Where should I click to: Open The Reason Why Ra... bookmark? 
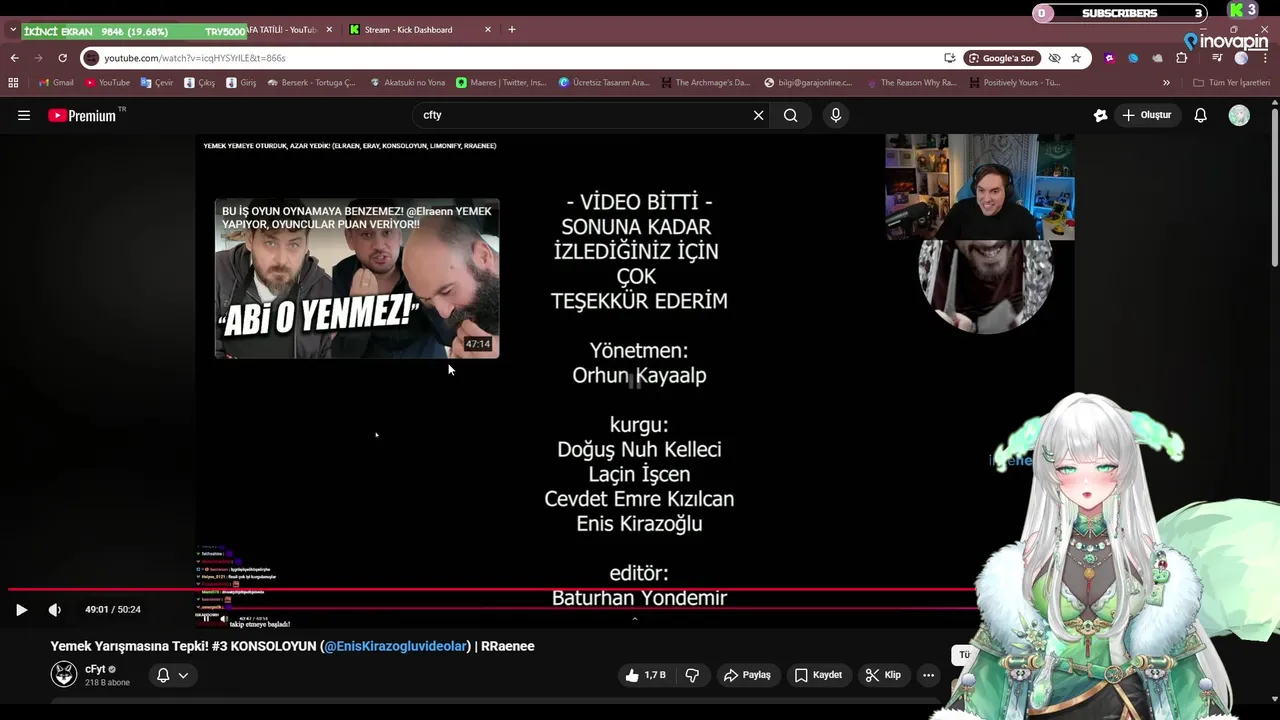(911, 83)
